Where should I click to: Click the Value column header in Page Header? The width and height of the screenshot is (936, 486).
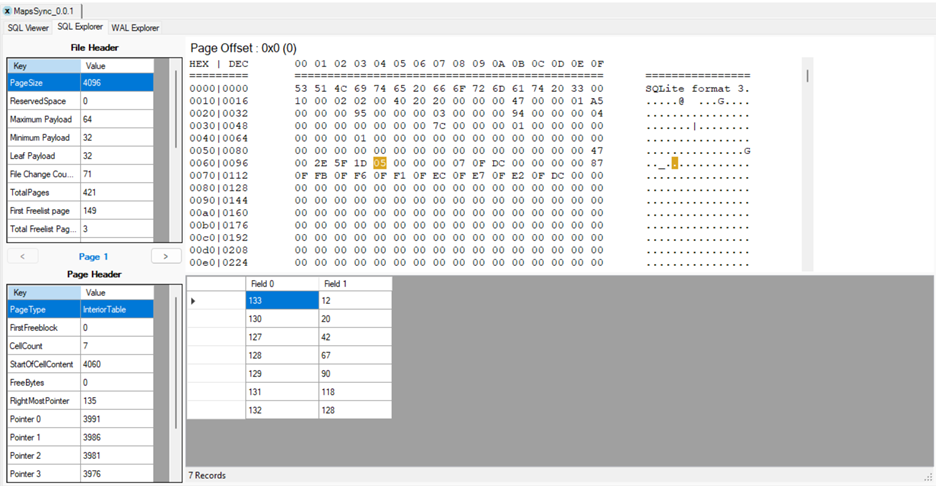coord(115,293)
